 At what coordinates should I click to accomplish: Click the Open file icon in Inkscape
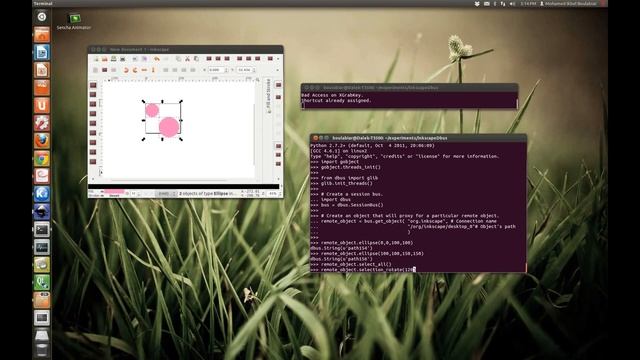click(x=104, y=59)
